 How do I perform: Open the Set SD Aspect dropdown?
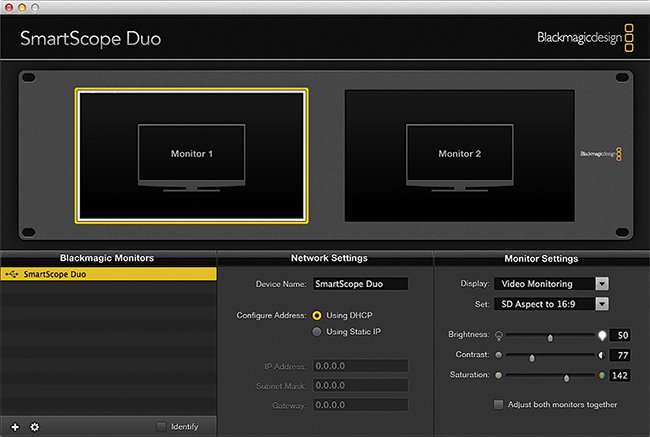(551, 304)
